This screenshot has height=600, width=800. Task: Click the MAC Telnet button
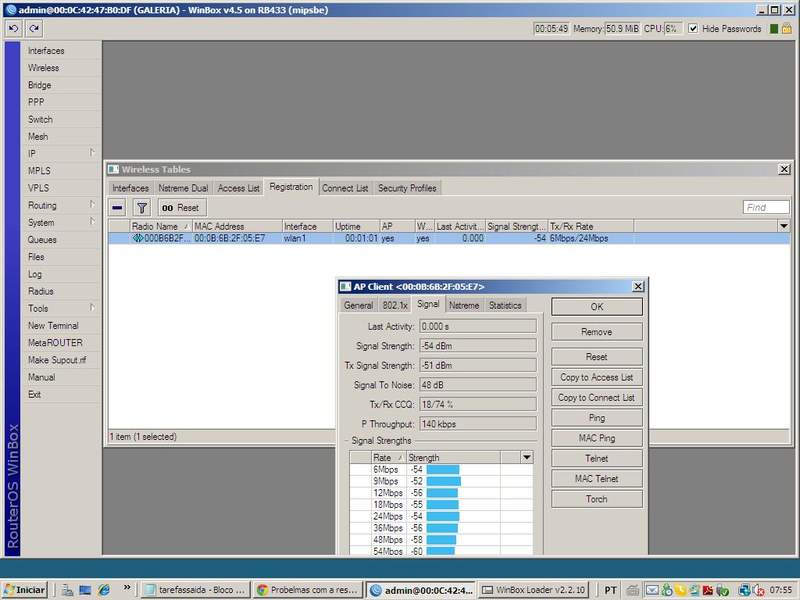click(x=596, y=479)
